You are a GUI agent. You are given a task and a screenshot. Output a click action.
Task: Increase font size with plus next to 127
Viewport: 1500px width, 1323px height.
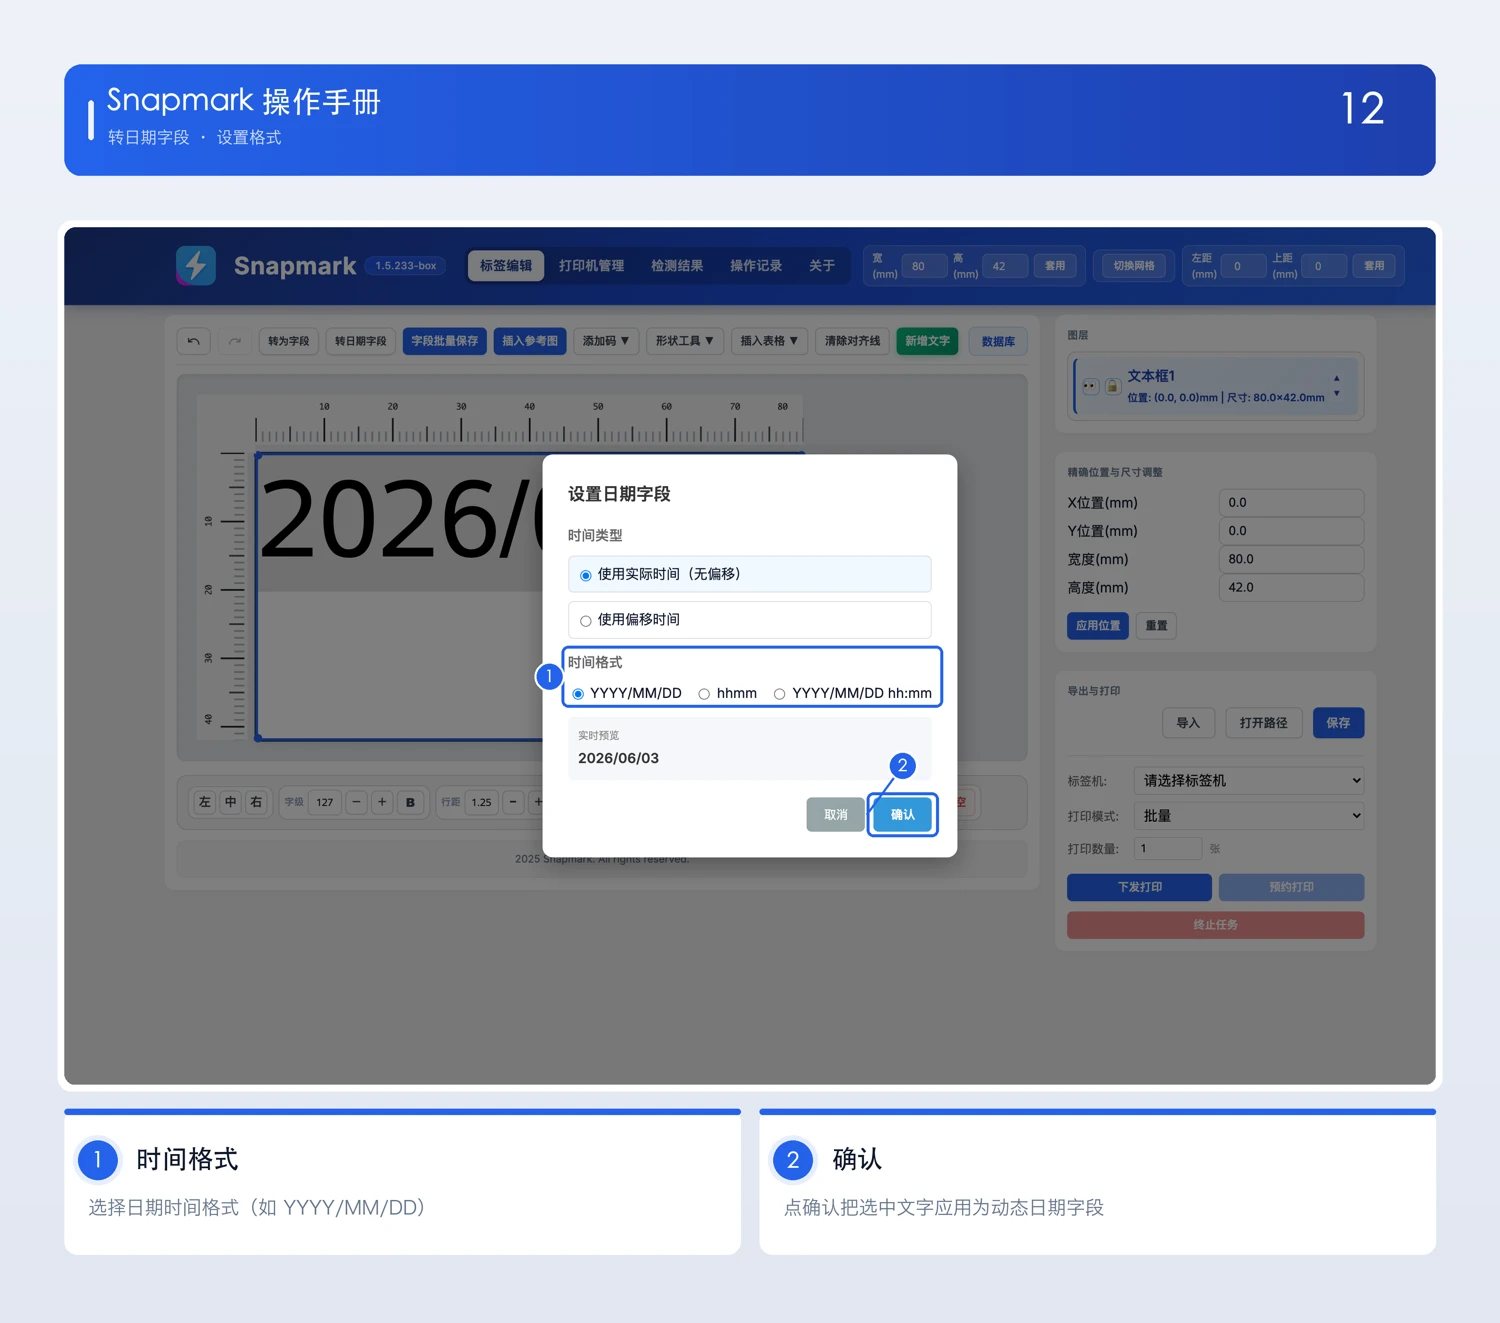[382, 802]
